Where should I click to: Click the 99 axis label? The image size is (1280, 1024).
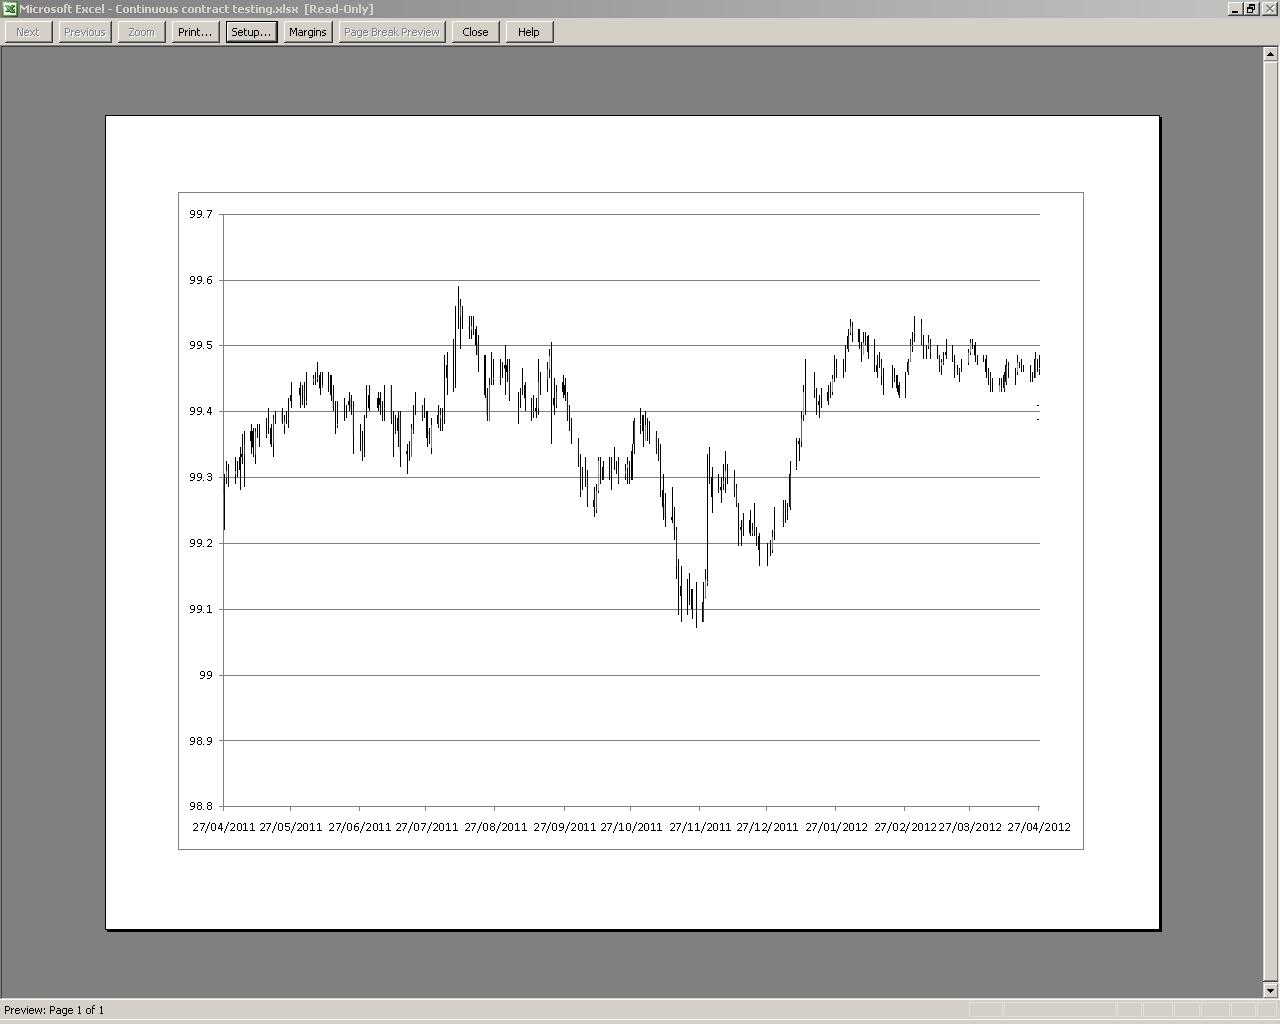pyautogui.click(x=206, y=675)
